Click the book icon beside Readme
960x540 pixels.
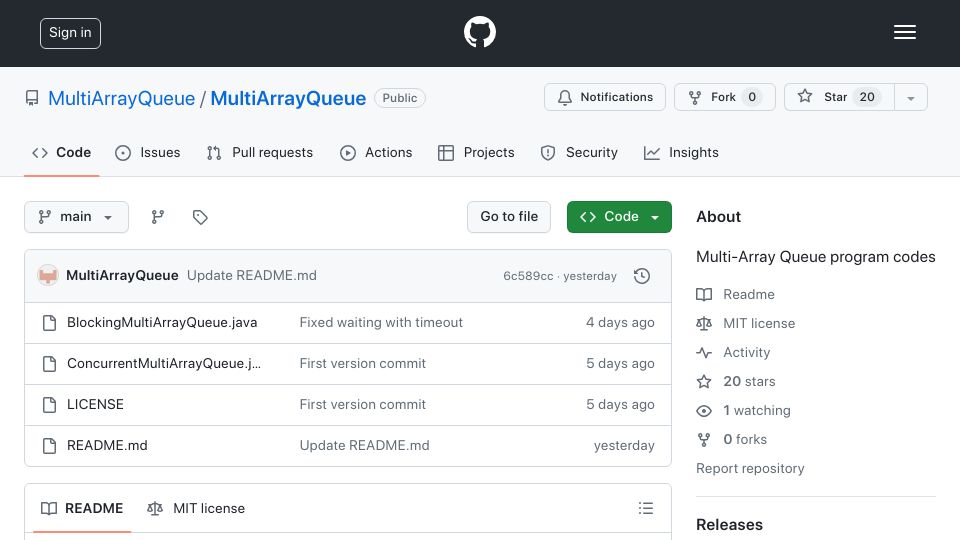(704, 294)
